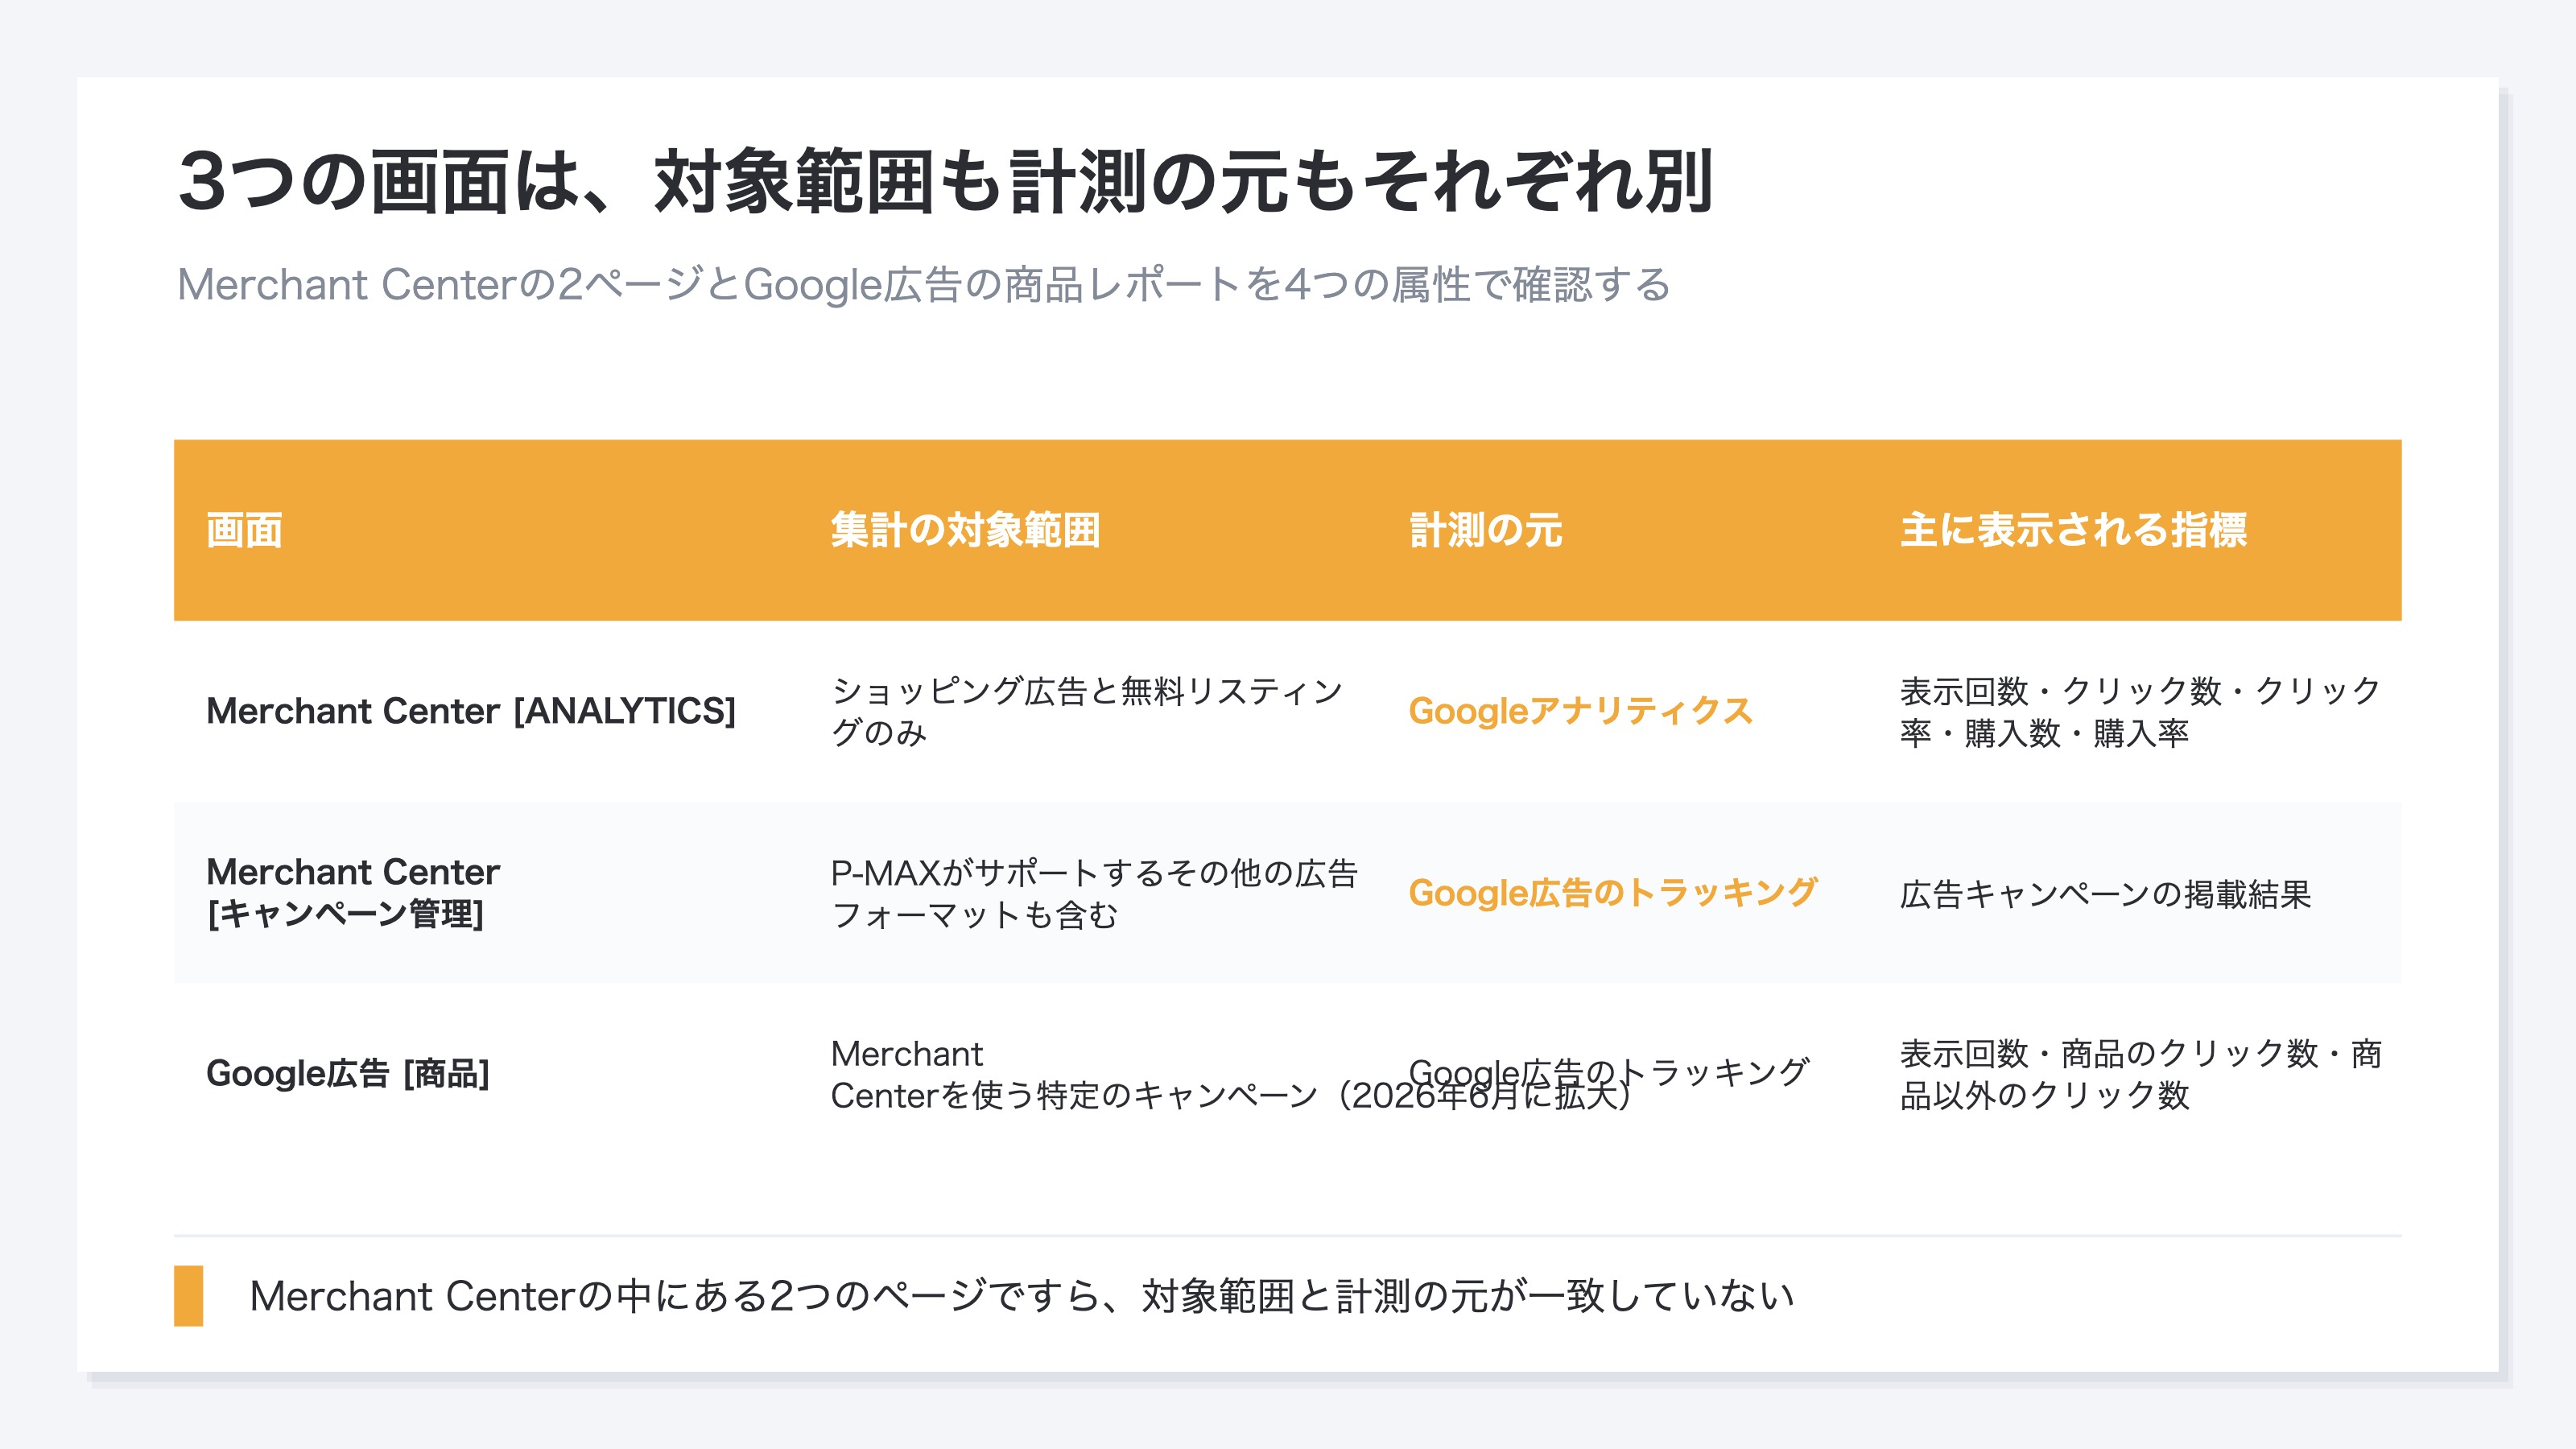Select the Google広告 [商品] row label

point(348,1074)
